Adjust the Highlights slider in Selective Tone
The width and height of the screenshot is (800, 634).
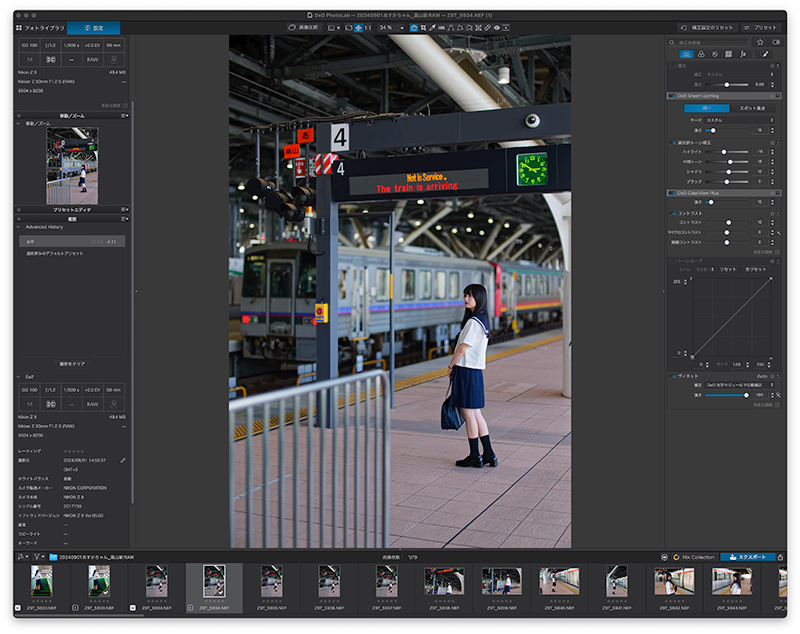[x=724, y=152]
